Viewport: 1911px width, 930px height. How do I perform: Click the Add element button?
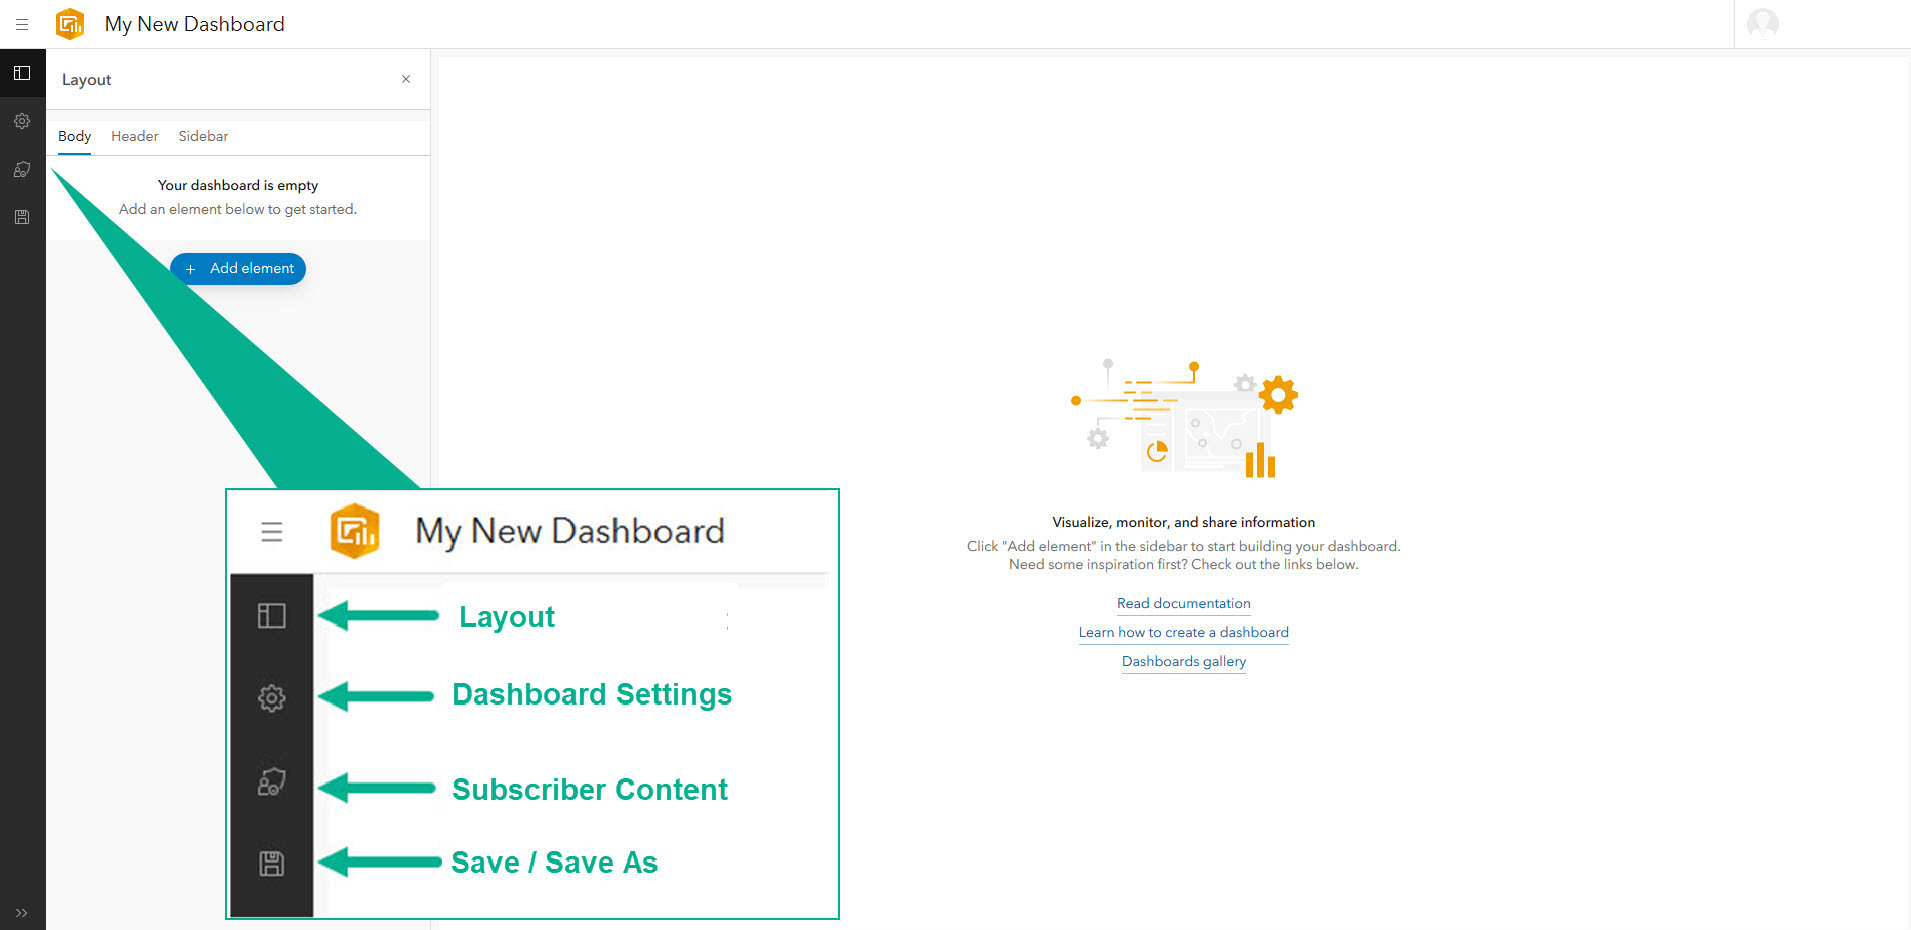pyautogui.click(x=237, y=268)
